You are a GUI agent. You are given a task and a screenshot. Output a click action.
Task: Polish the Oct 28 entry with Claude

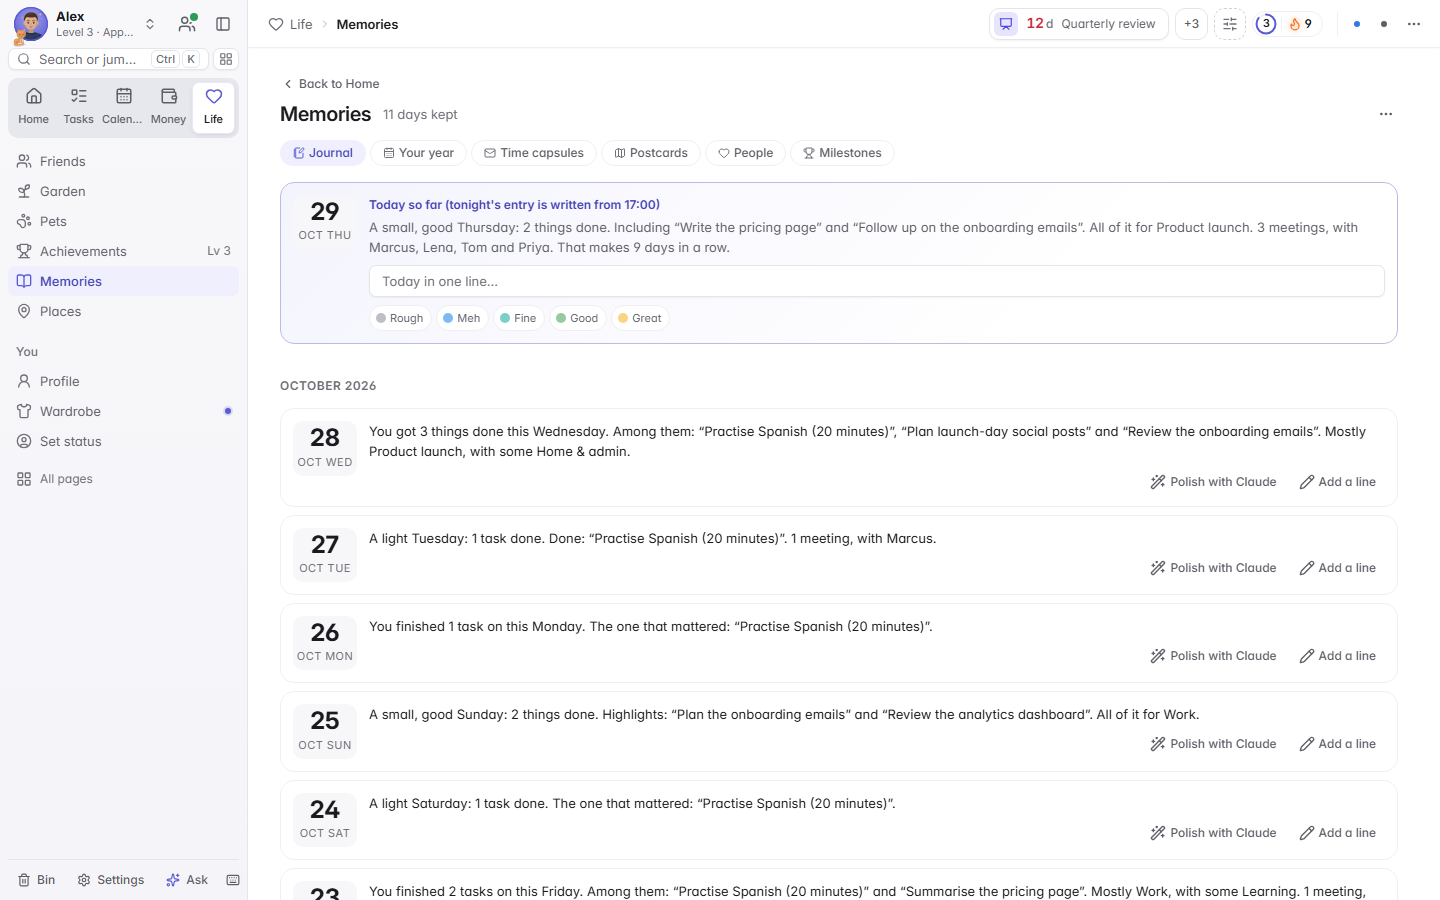(x=1213, y=482)
